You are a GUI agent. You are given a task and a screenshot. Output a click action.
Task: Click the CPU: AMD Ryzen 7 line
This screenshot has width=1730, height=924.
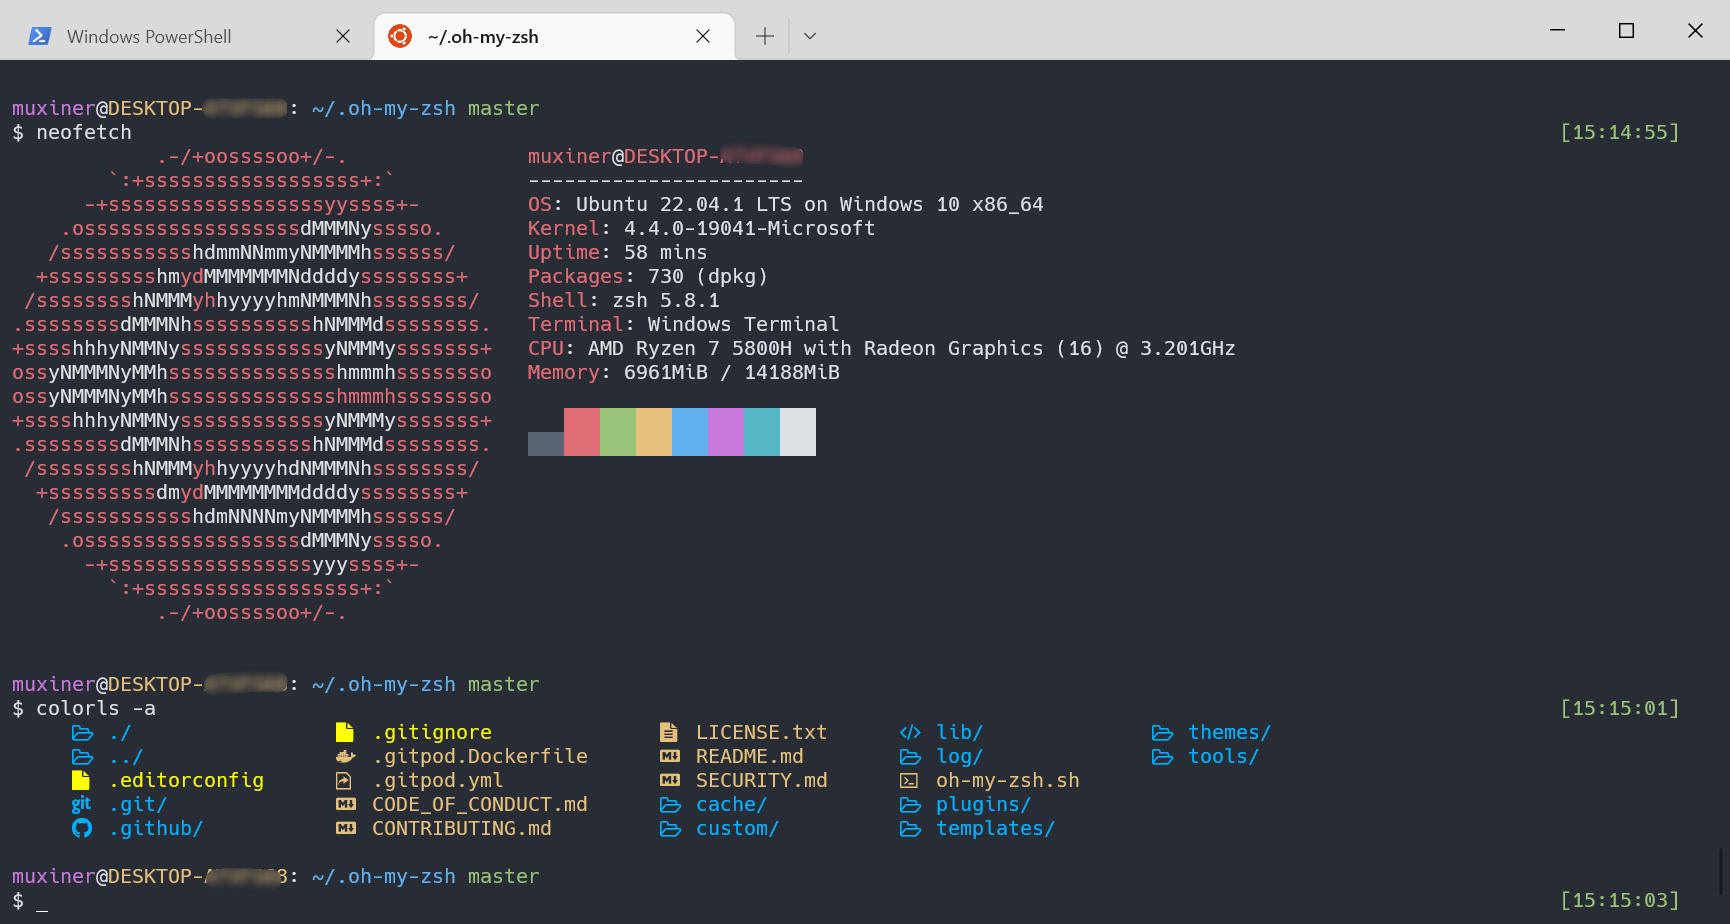point(882,348)
